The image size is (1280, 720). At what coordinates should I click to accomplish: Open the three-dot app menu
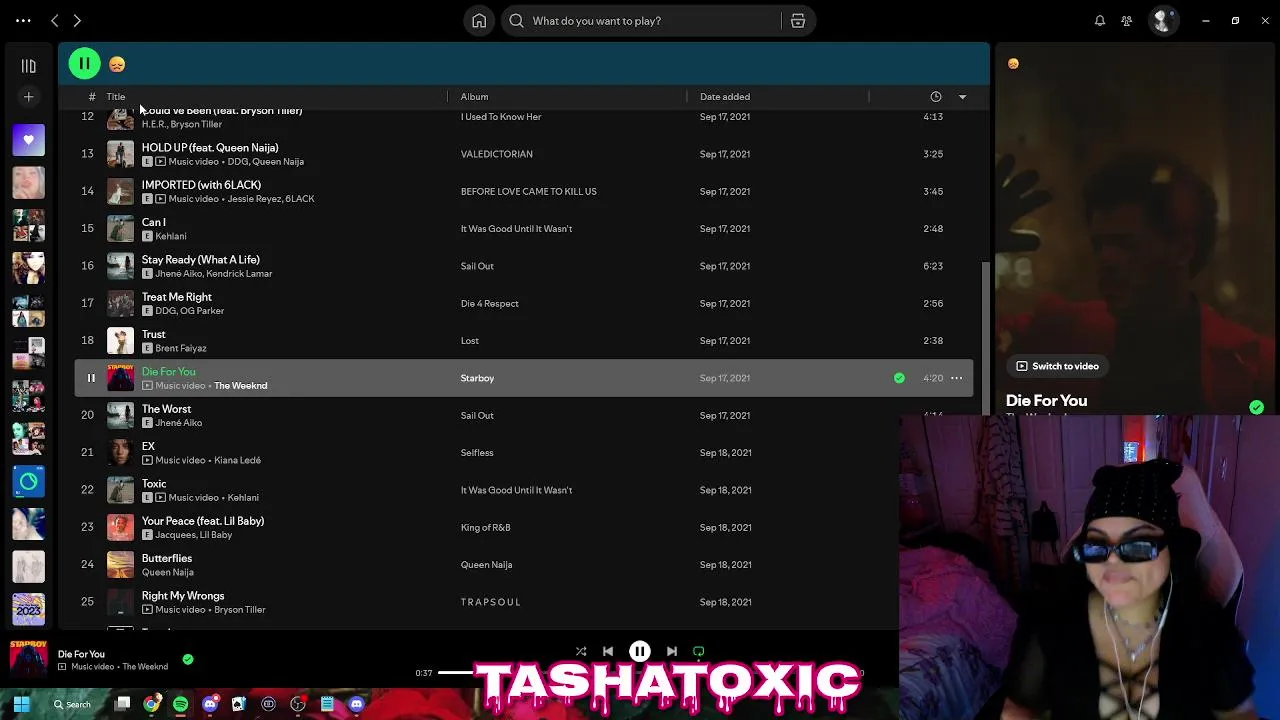coord(23,20)
